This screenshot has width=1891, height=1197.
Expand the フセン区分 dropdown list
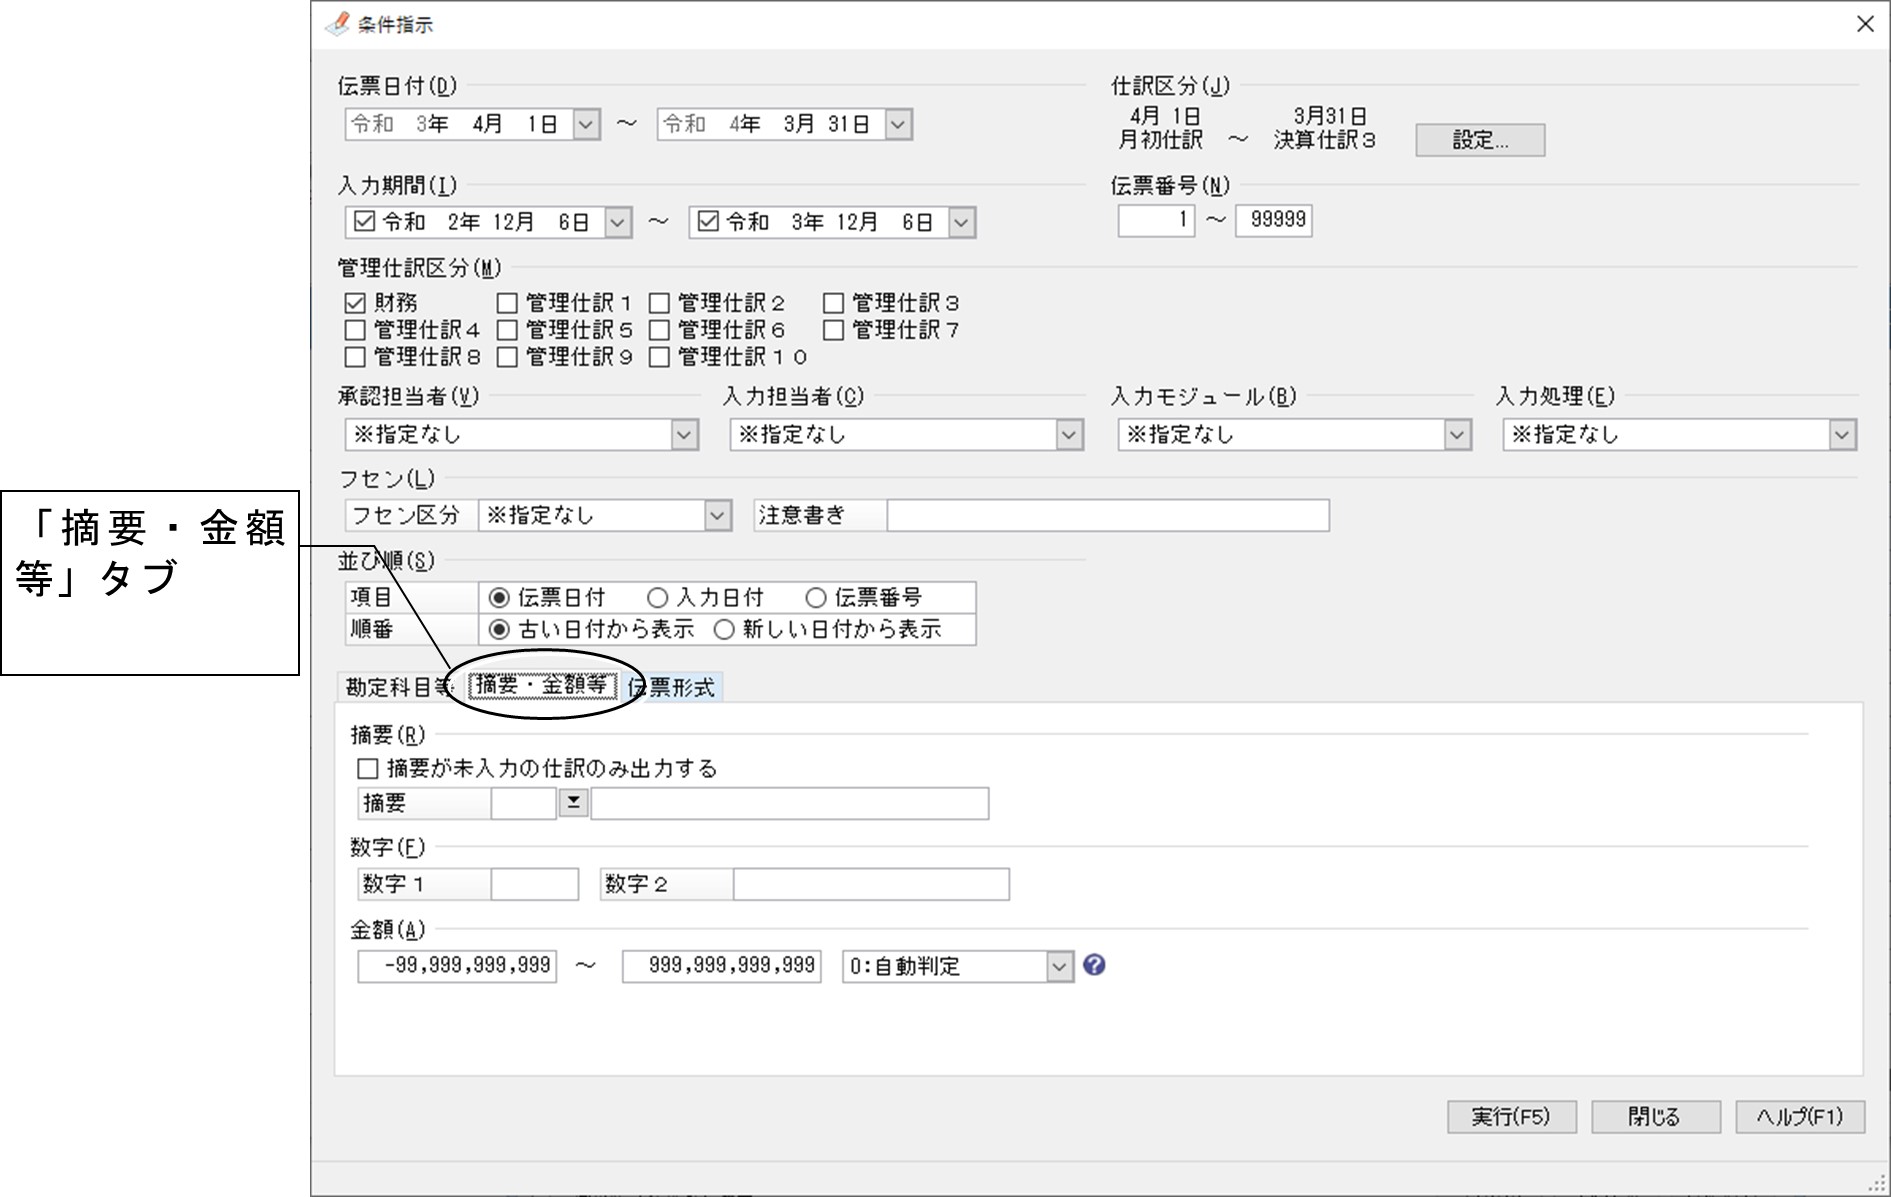coord(717,516)
